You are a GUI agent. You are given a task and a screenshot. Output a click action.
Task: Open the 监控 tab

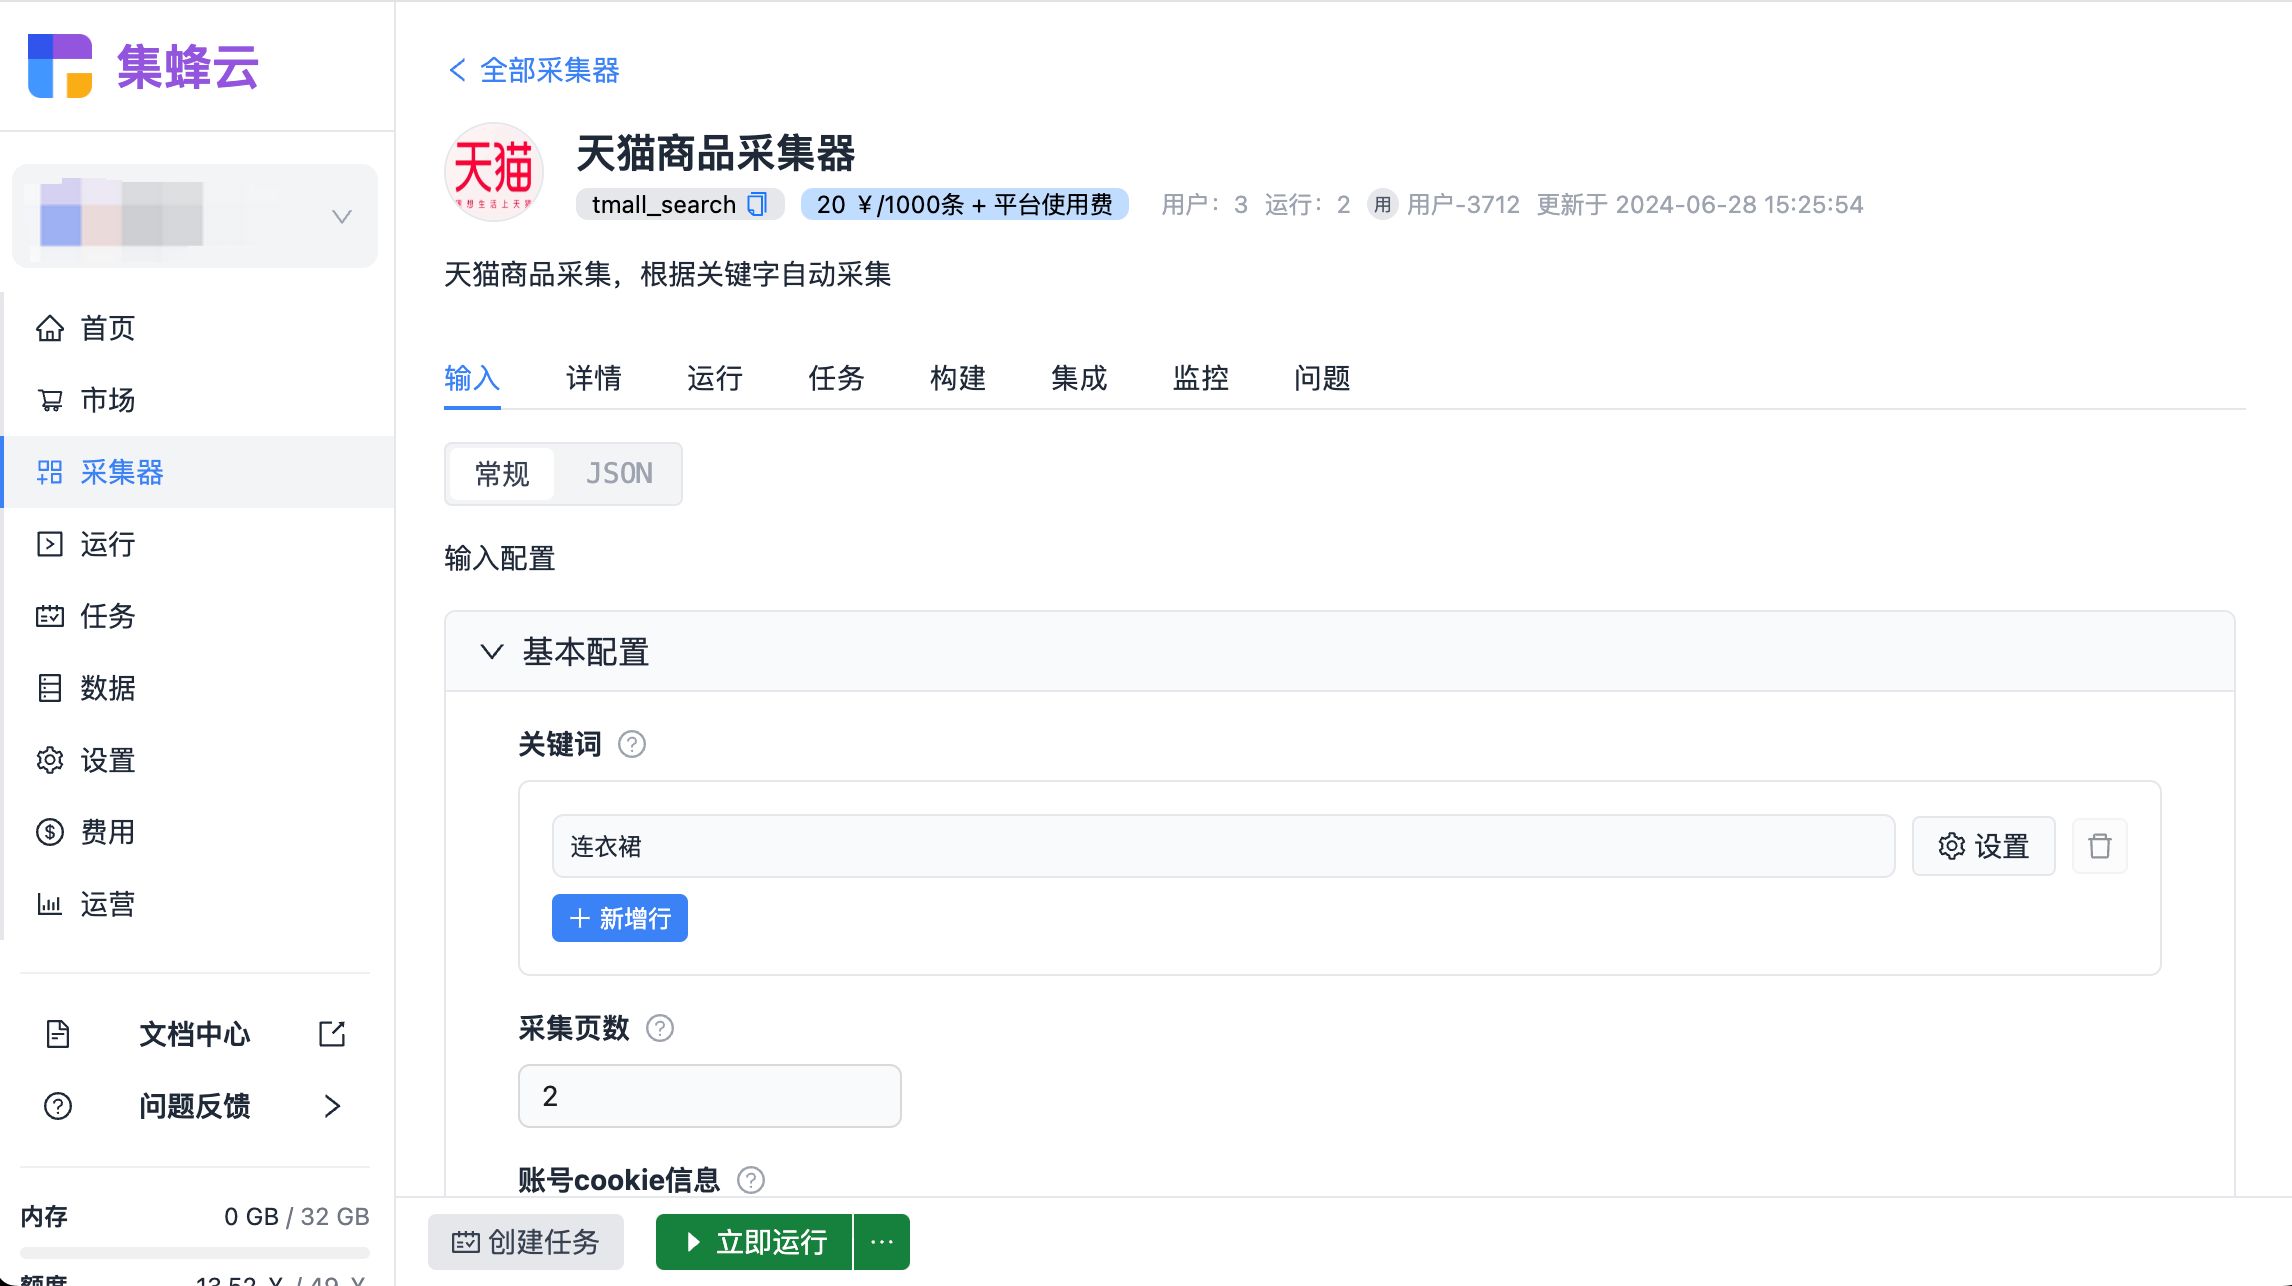point(1200,378)
